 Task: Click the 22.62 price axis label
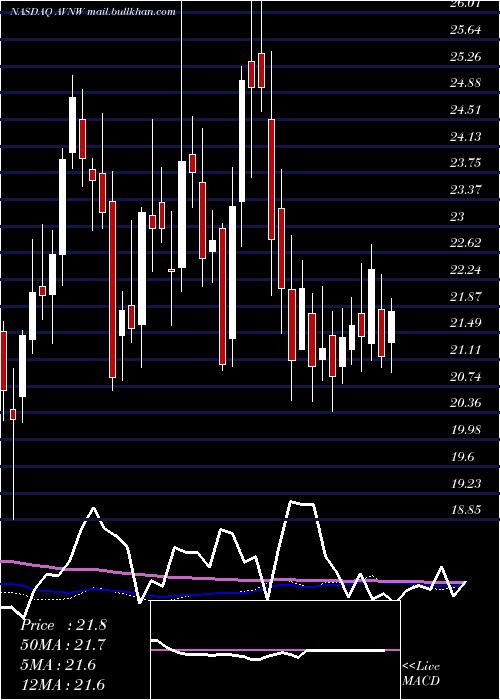tap(466, 243)
